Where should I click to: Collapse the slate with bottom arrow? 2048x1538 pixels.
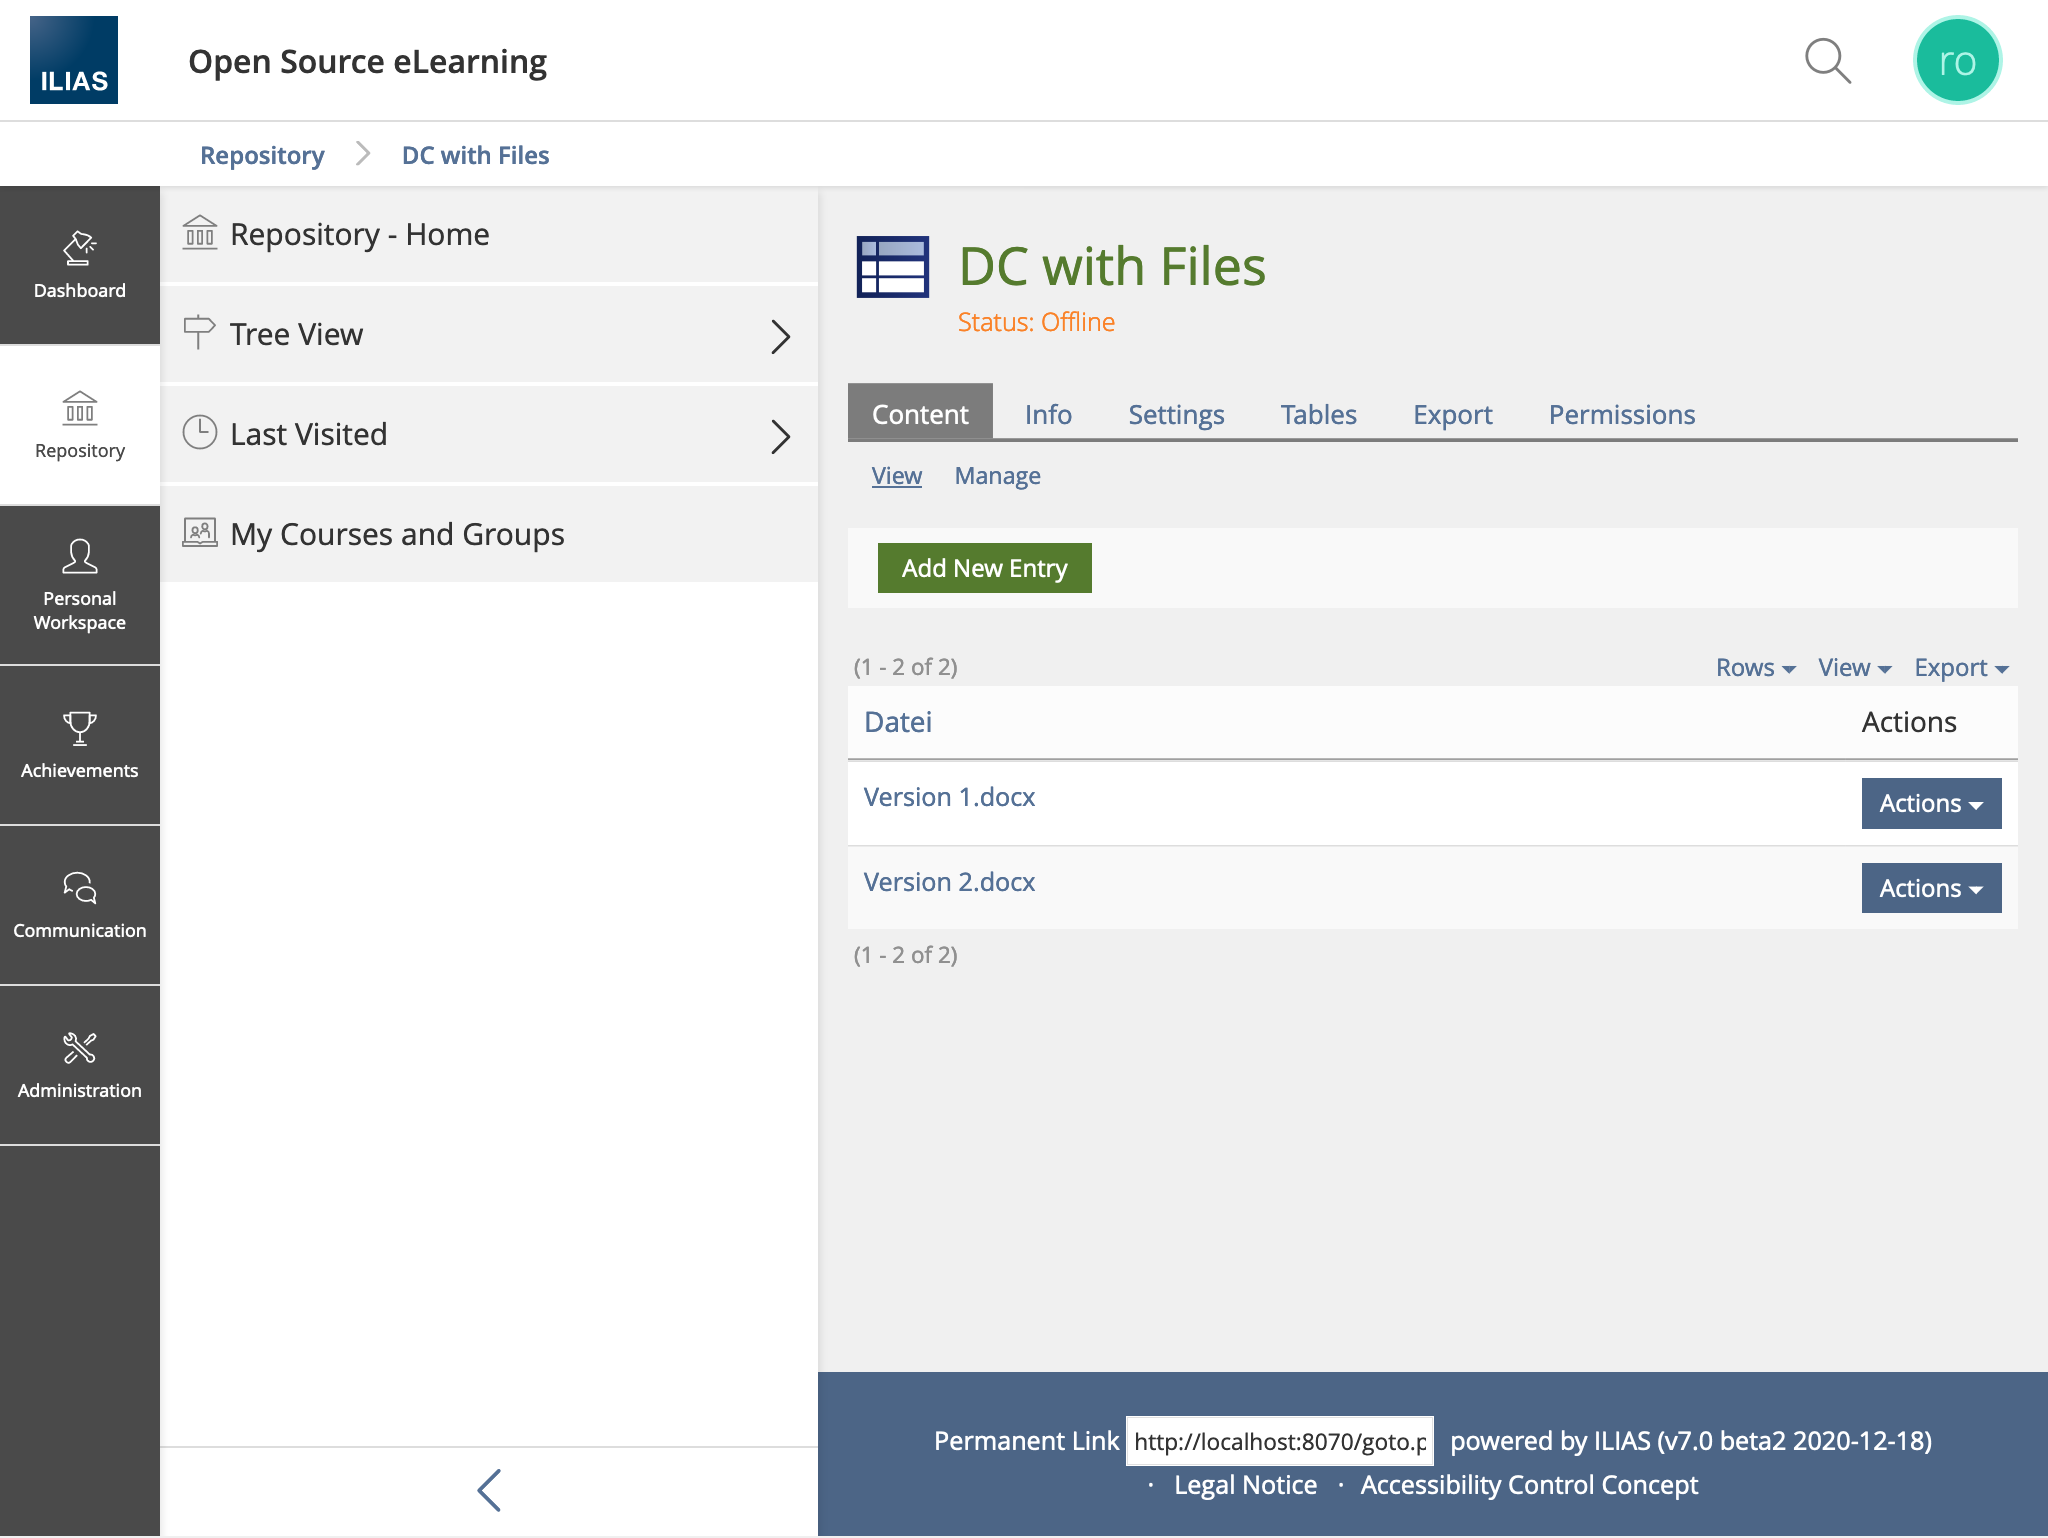(x=489, y=1490)
